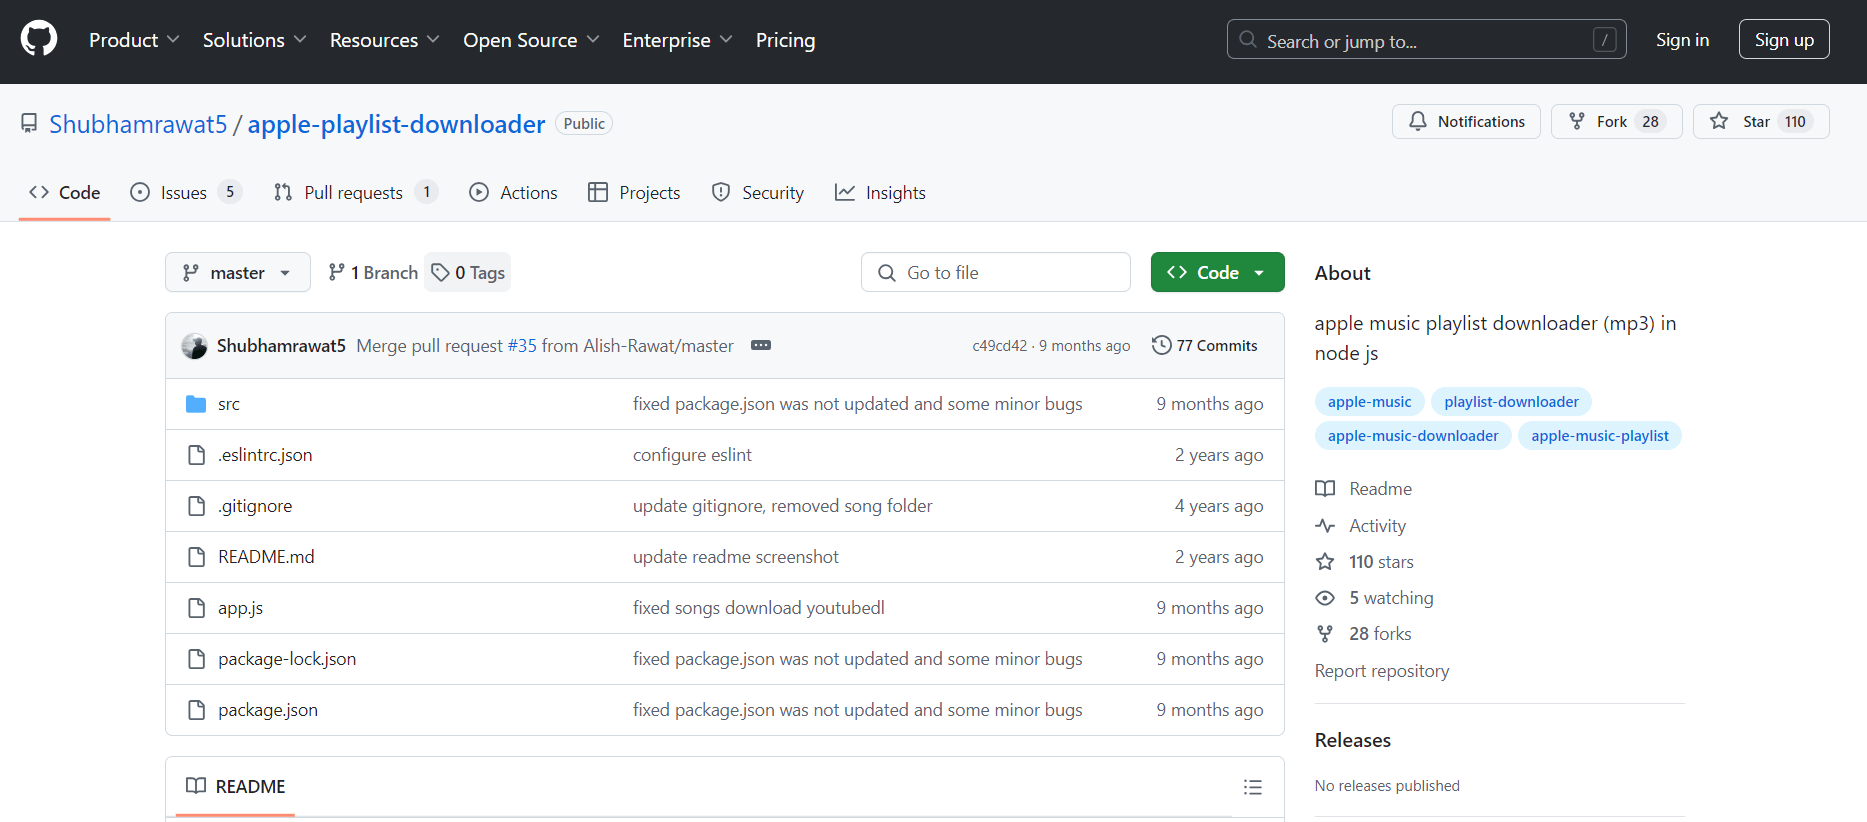Open pull request #35 link
Screen dimensions: 1867x822
click(x=522, y=346)
